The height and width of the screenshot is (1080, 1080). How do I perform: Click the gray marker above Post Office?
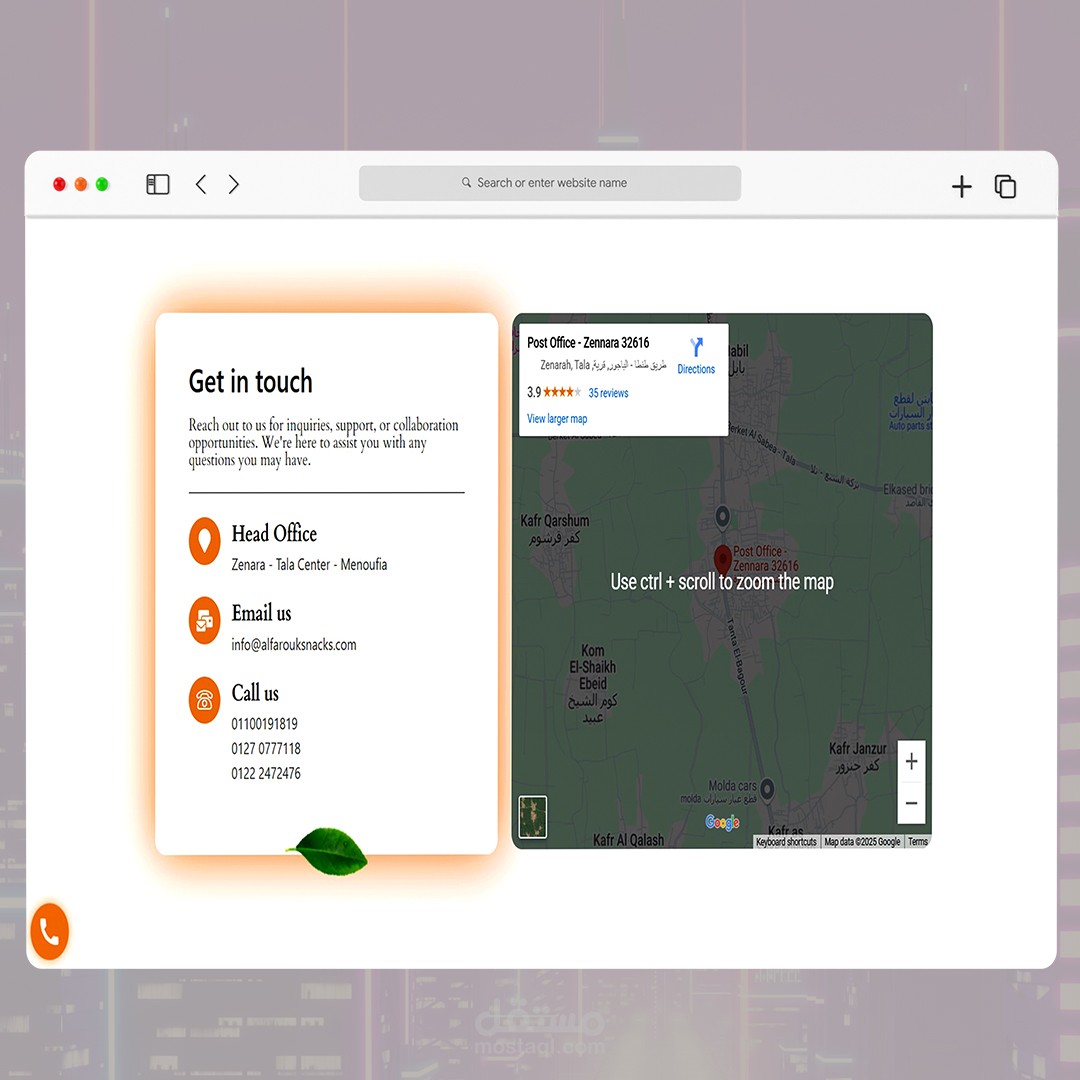[722, 516]
